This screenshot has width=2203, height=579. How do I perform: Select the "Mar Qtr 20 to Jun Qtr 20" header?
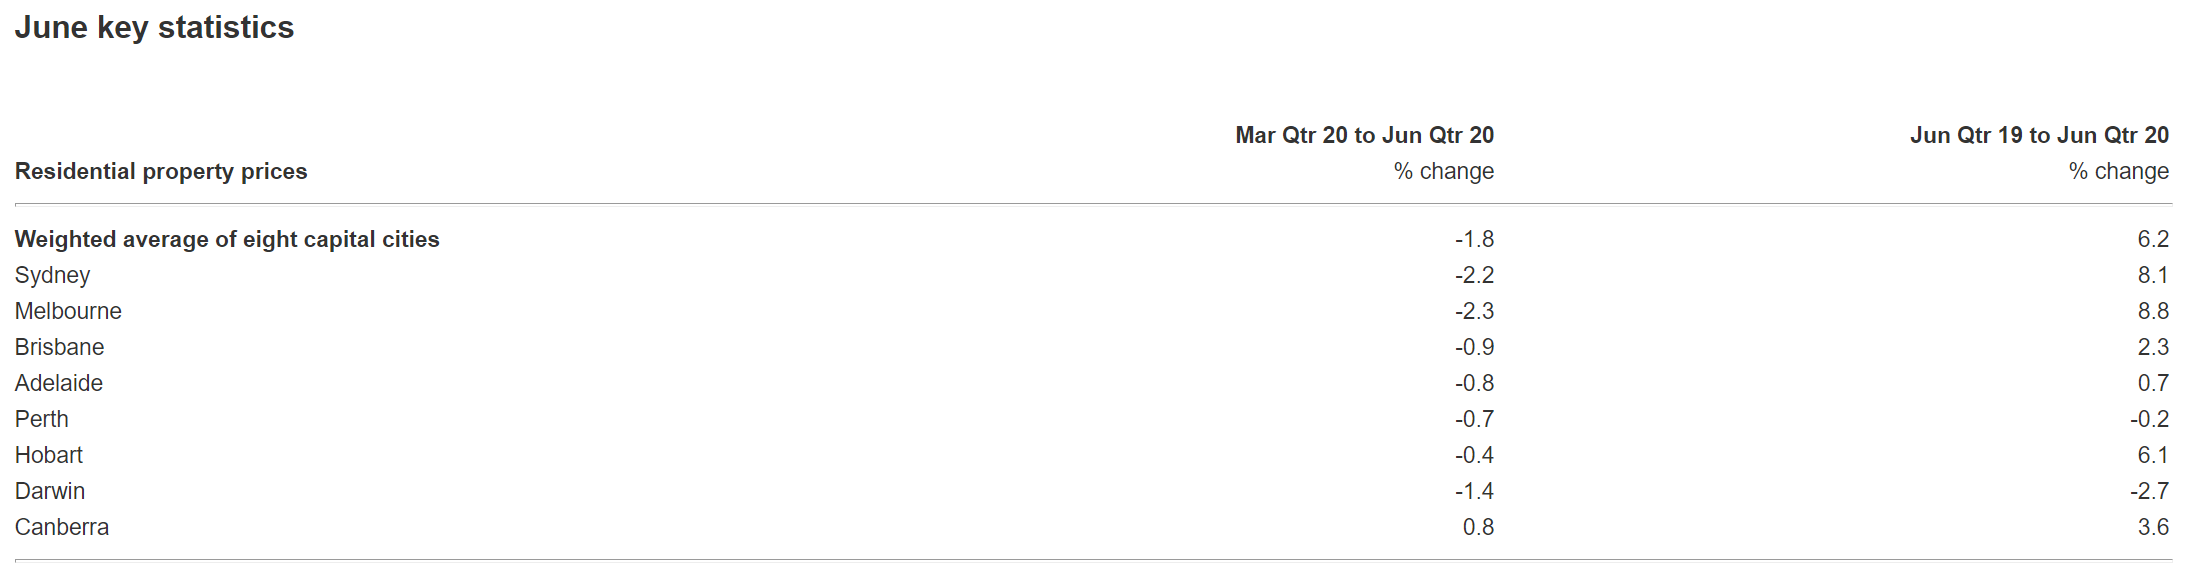point(1364,135)
